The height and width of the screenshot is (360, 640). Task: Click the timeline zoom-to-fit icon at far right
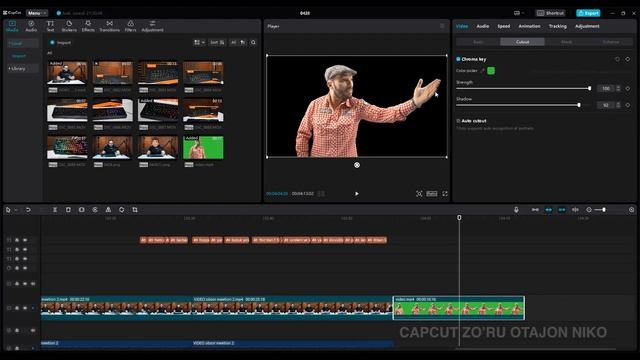pyautogui.click(x=631, y=210)
